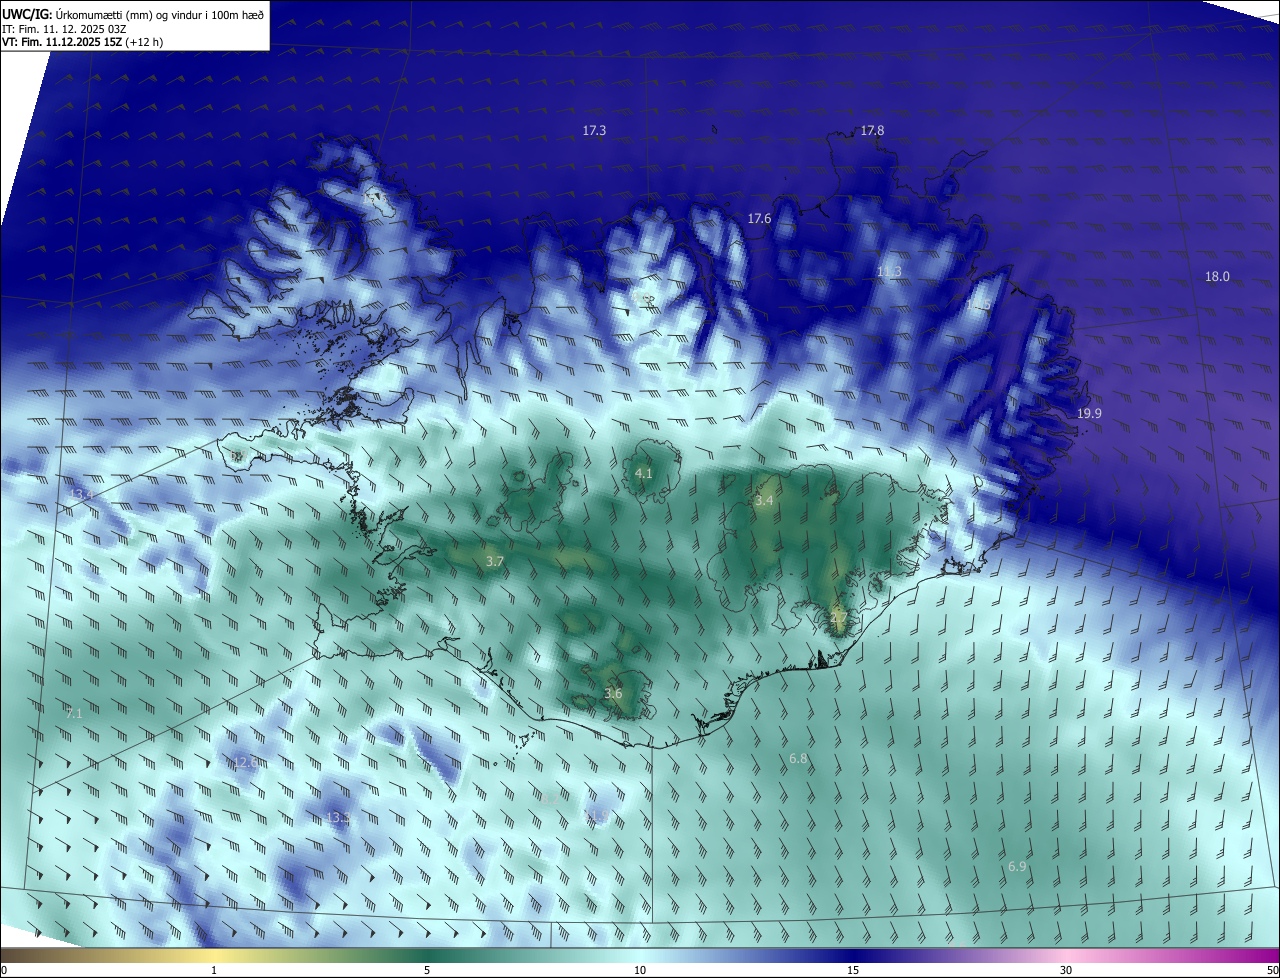Click the 17.6 value on the map
This screenshot has width=1280, height=978.
[759, 219]
